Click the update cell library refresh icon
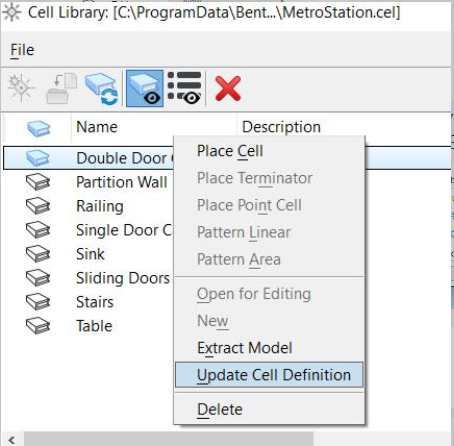Viewport: 454px width, 446px height. click(x=101, y=88)
